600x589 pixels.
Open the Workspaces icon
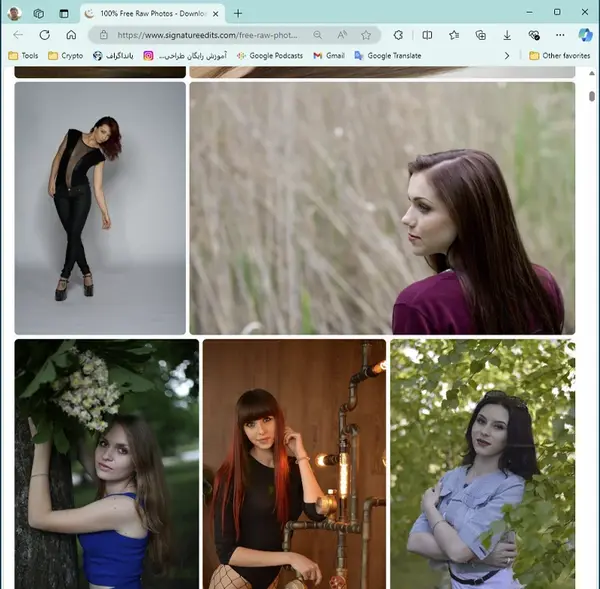coord(39,14)
